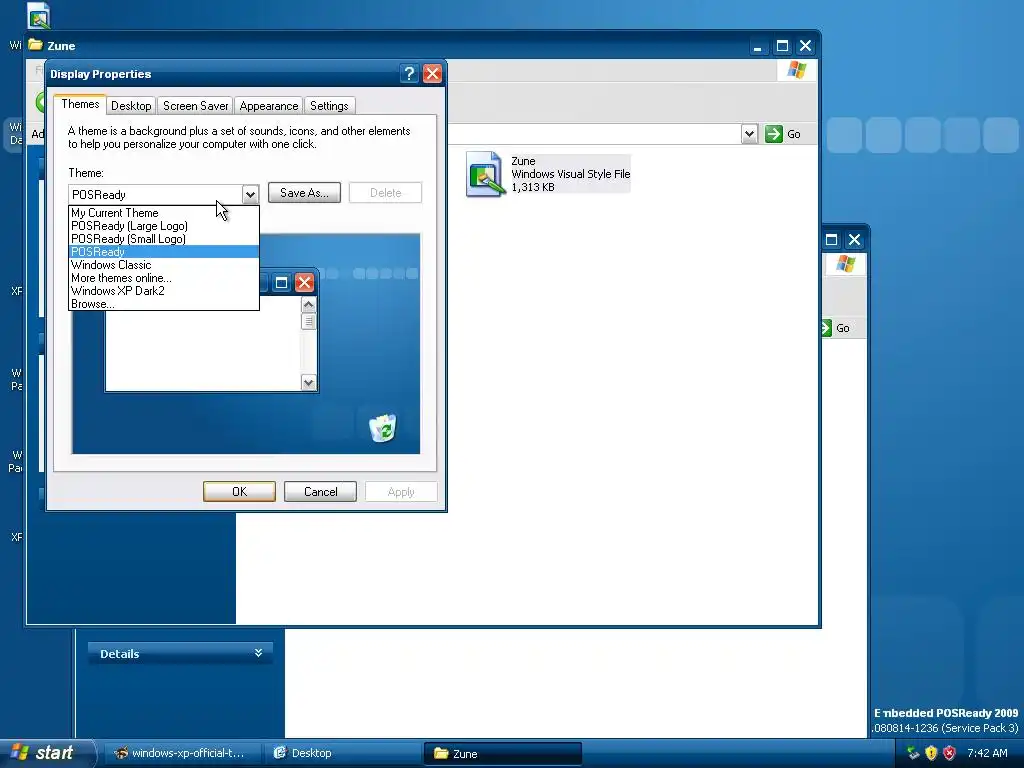This screenshot has height=768, width=1024.
Task: Switch to windows-xp-official-t... taskbar item
Action: [181, 753]
